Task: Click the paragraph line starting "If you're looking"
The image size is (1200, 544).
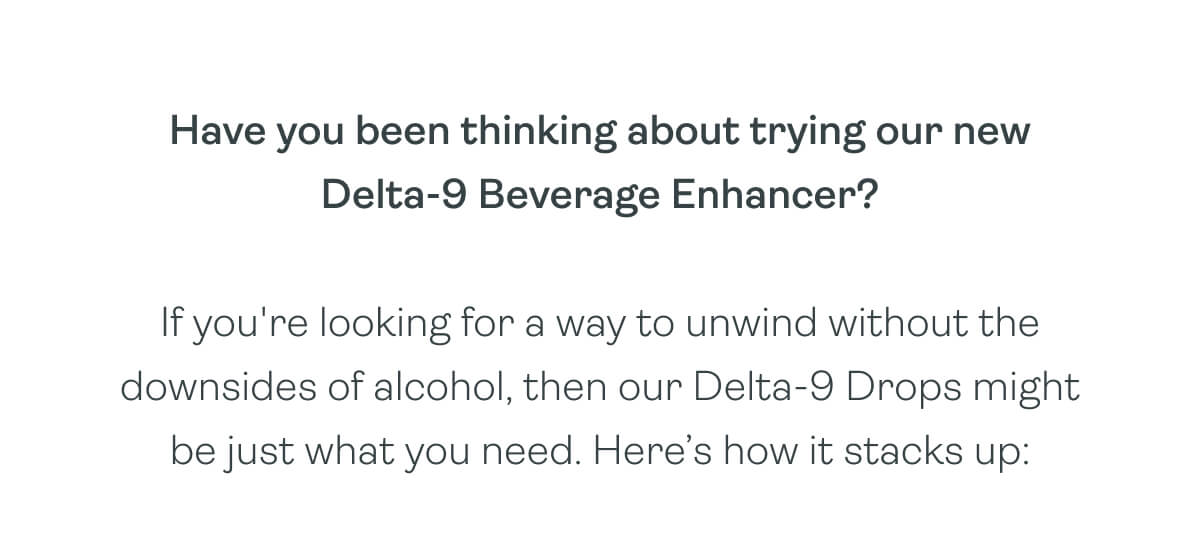Action: [599, 326]
